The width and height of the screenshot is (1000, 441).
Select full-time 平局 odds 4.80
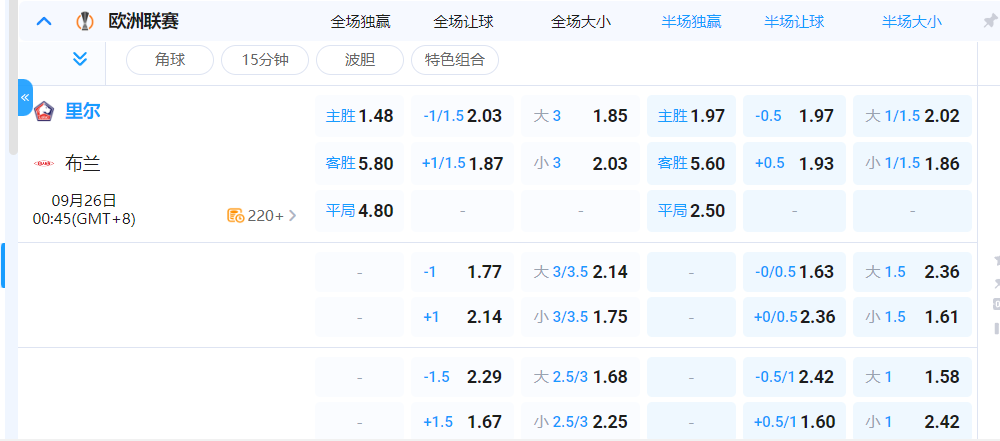pyautogui.click(x=360, y=211)
